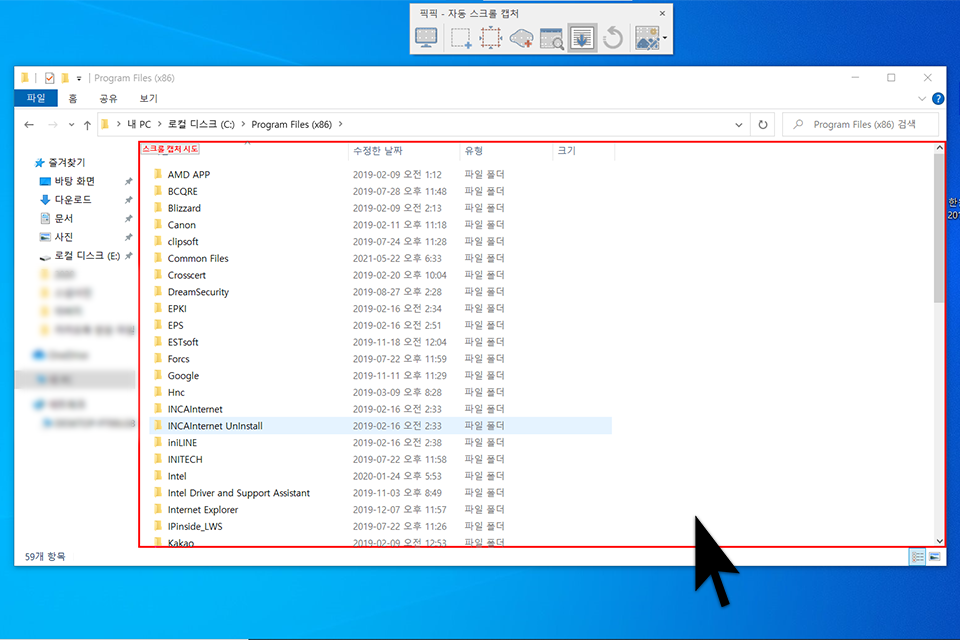Open the 보기 ribbon tab

(x=148, y=98)
